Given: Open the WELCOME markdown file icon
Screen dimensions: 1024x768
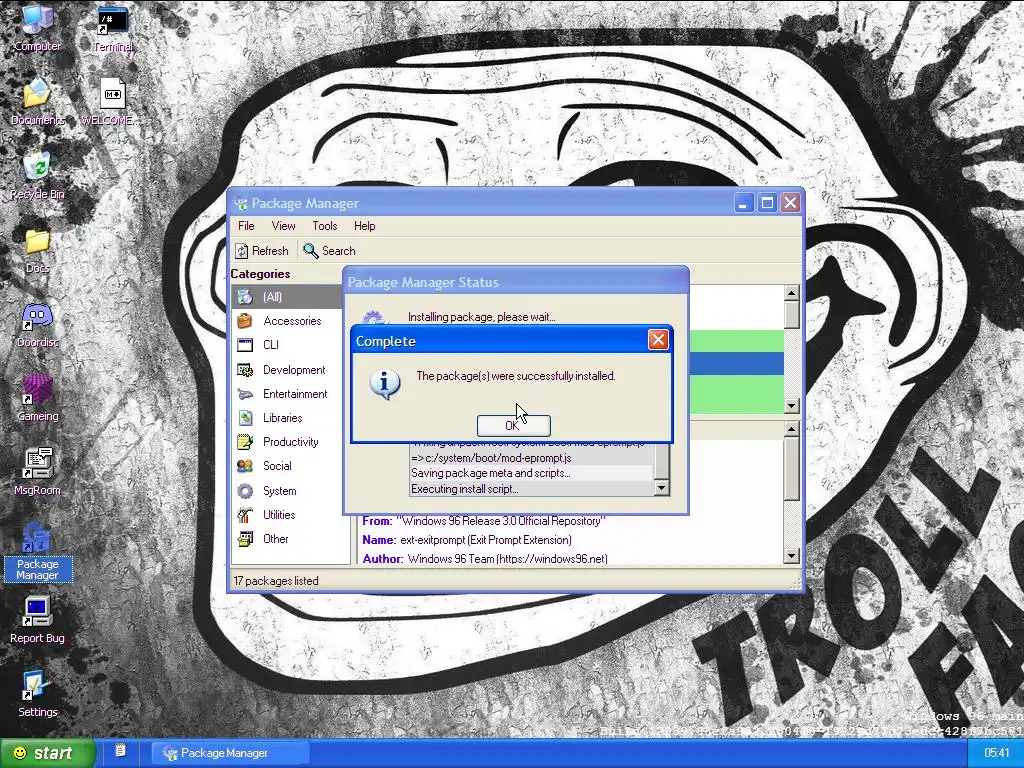Looking at the screenshot, I should click(111, 101).
